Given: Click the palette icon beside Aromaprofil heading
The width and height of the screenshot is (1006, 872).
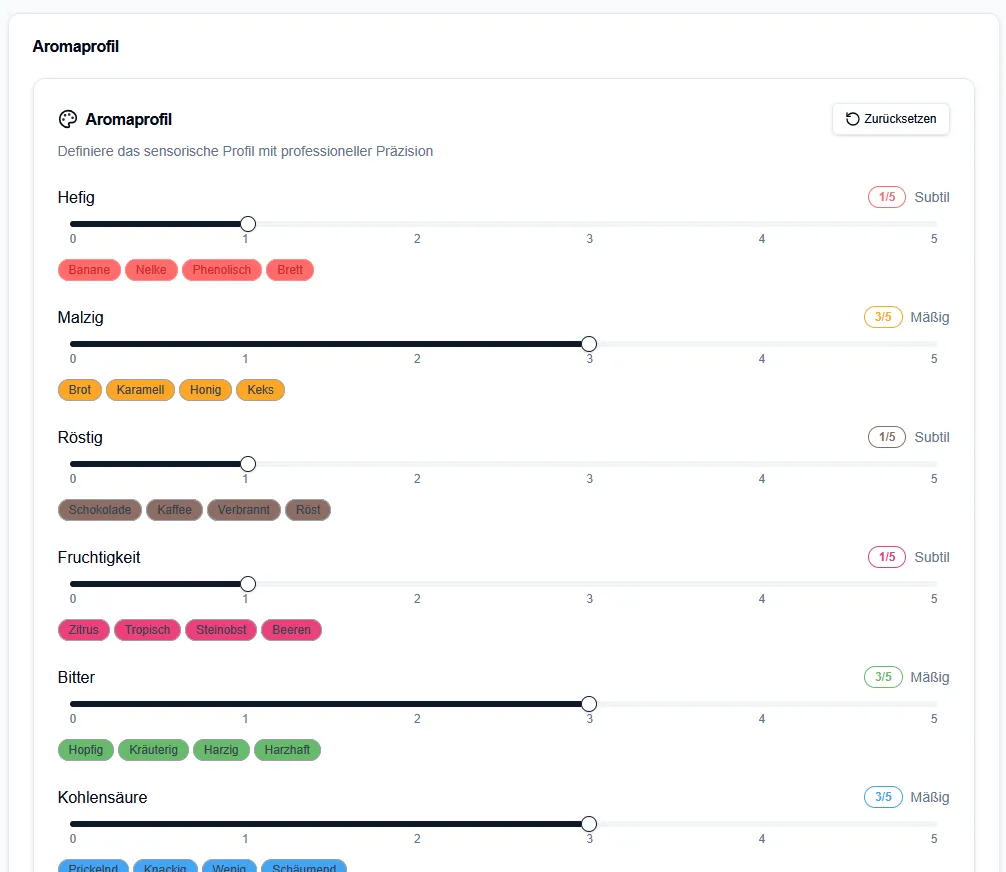Looking at the screenshot, I should tap(68, 120).
